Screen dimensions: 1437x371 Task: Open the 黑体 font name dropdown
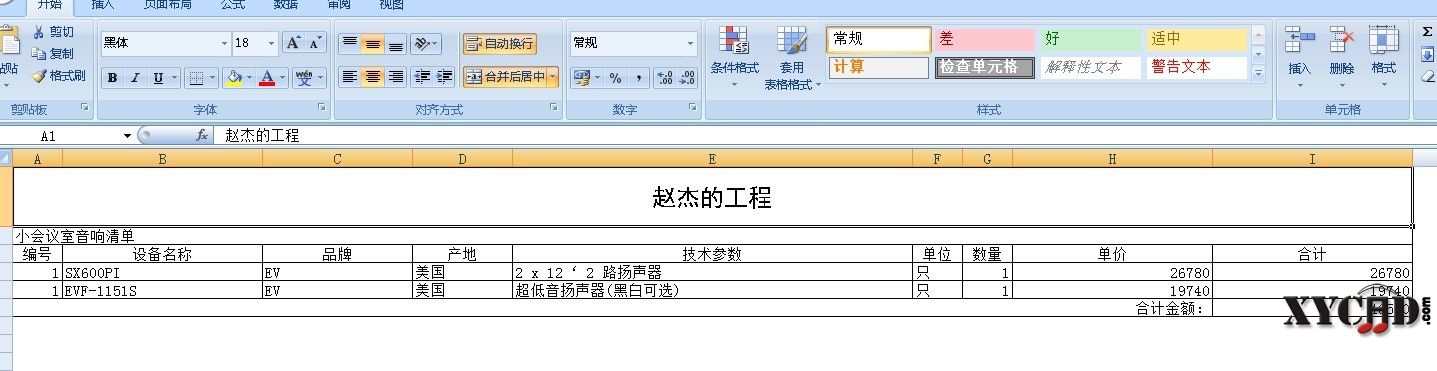(x=224, y=43)
